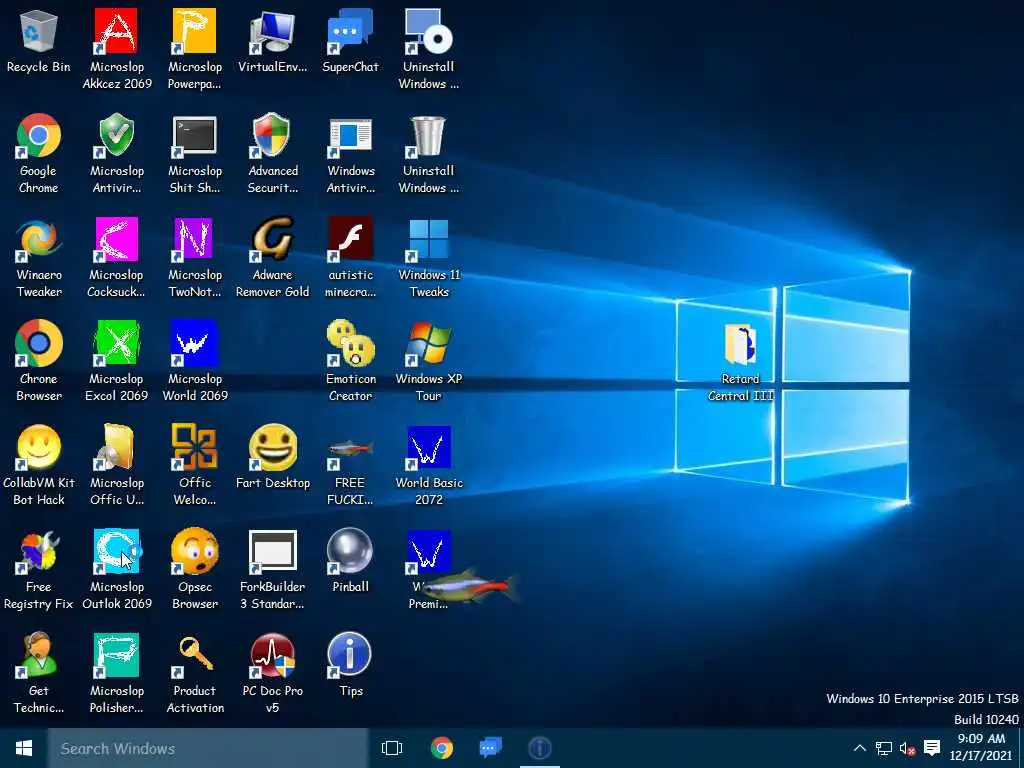Image resolution: width=1024 pixels, height=768 pixels.
Task: Click the Offic Welco... orange logo icon
Action: (194, 447)
